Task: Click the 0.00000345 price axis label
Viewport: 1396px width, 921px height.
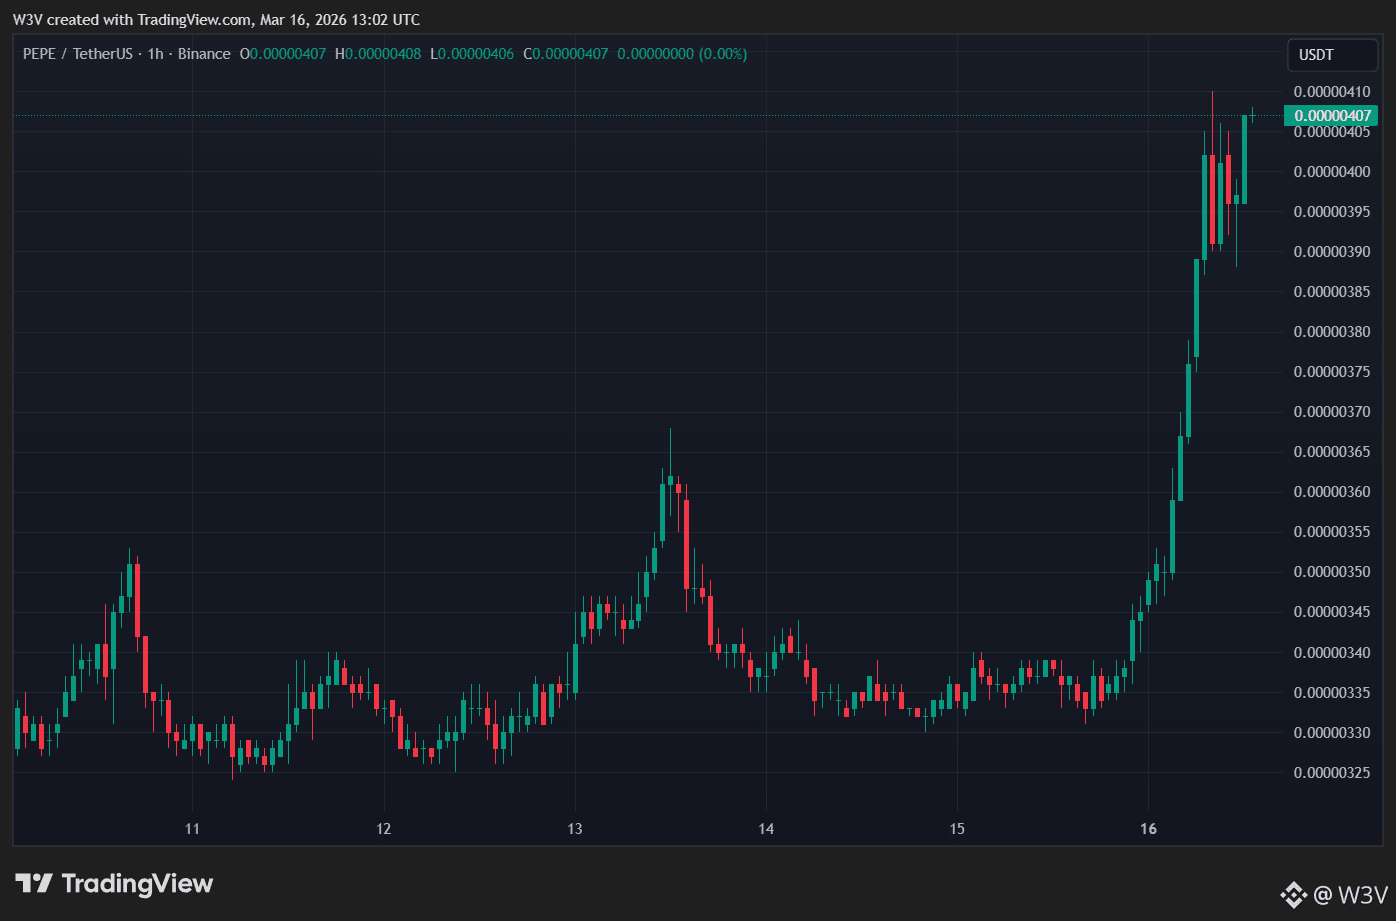Action: click(x=1332, y=611)
